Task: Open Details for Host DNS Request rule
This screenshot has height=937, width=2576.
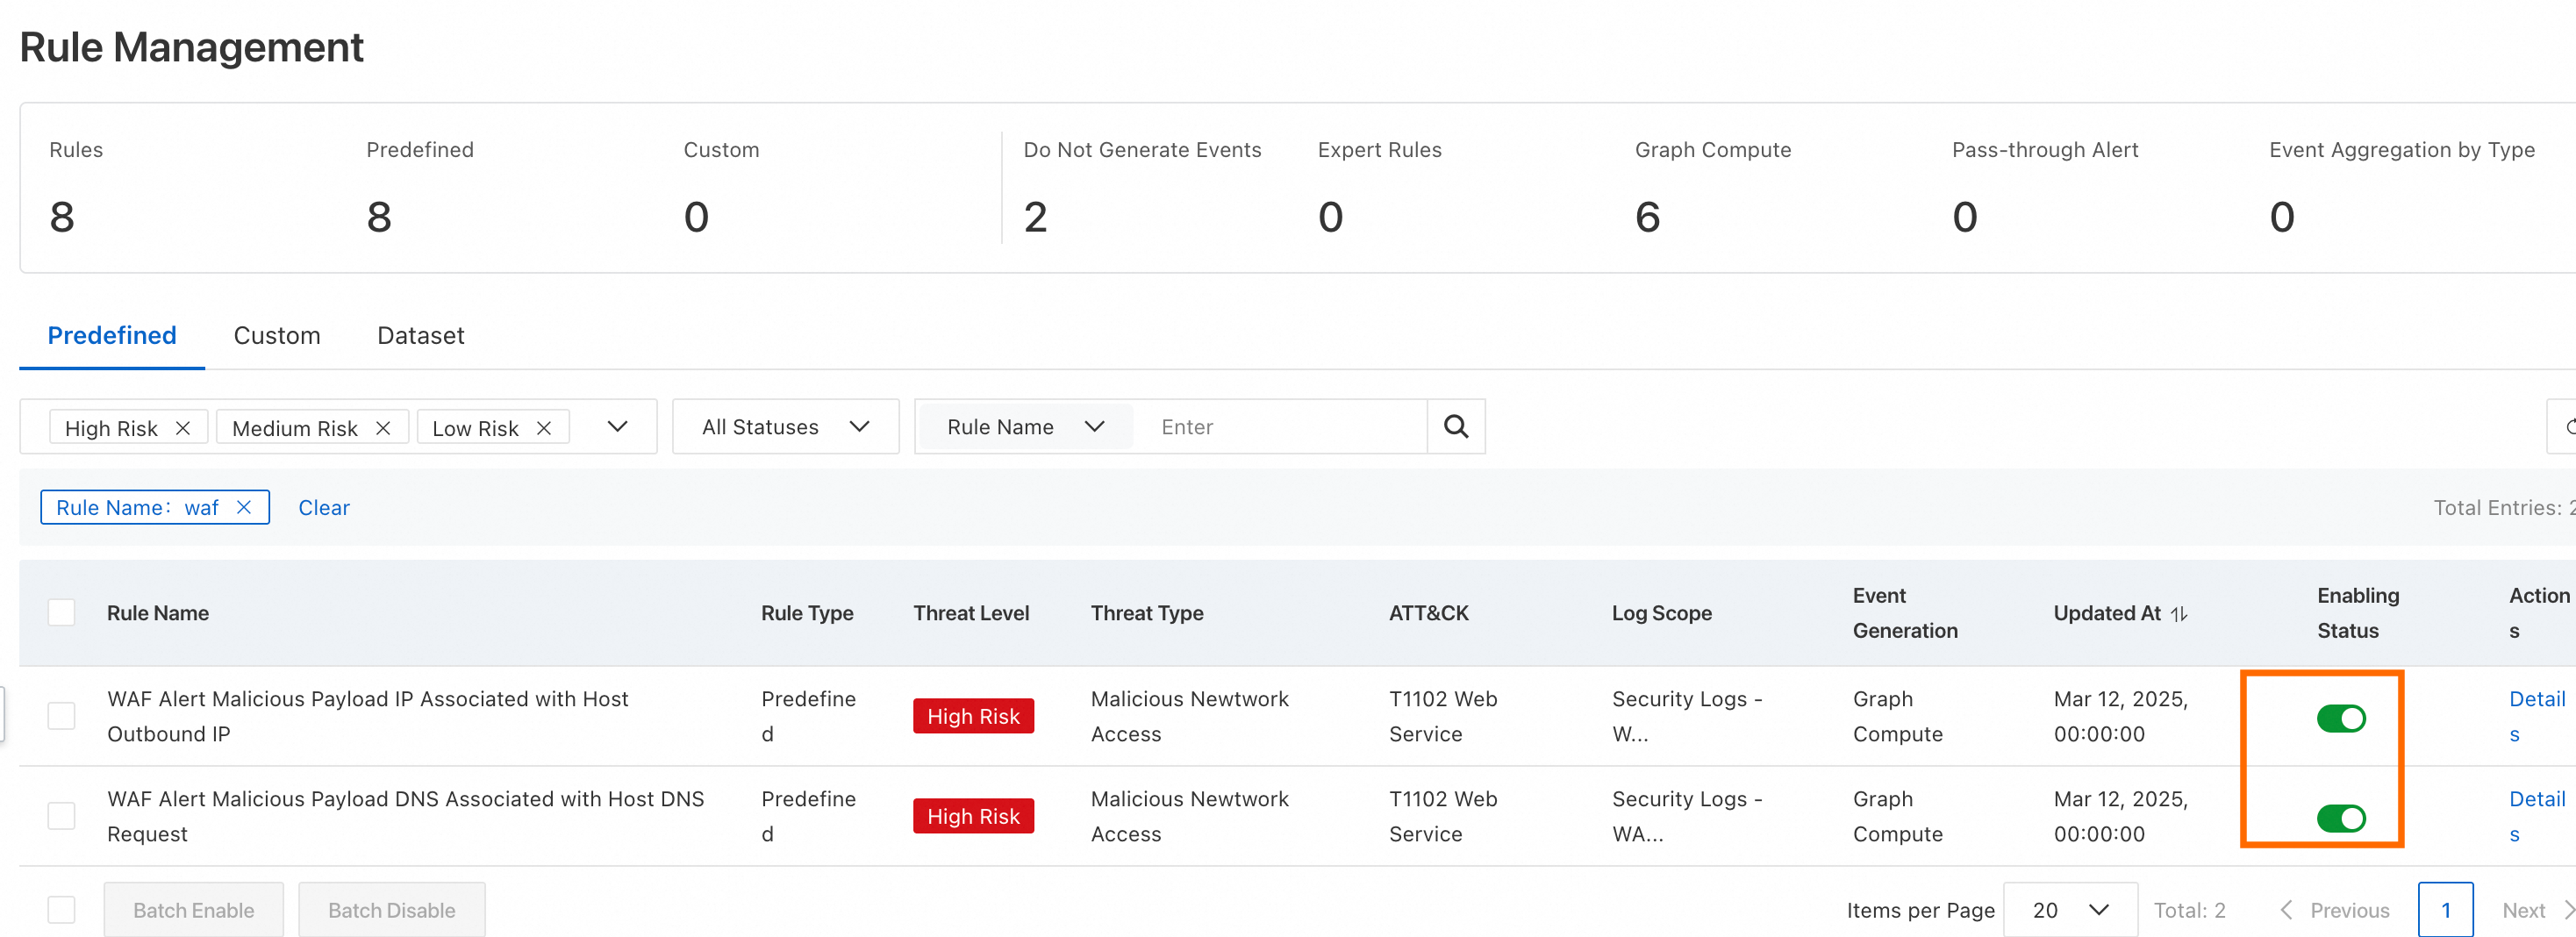Action: [2537, 816]
